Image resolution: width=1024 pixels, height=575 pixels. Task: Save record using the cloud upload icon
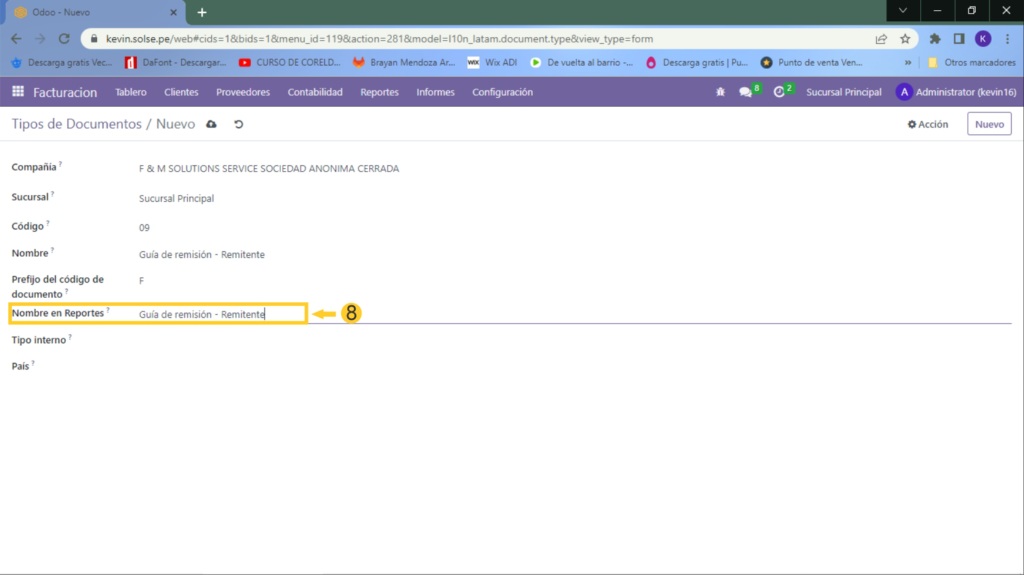point(211,124)
